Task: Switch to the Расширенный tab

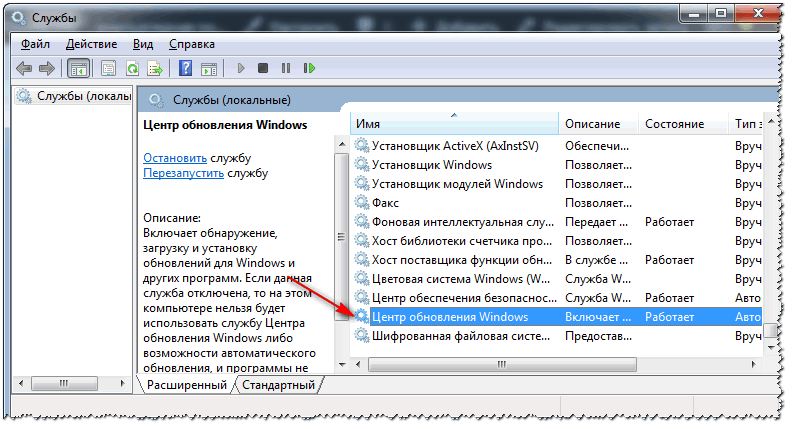Action: pyautogui.click(x=187, y=385)
